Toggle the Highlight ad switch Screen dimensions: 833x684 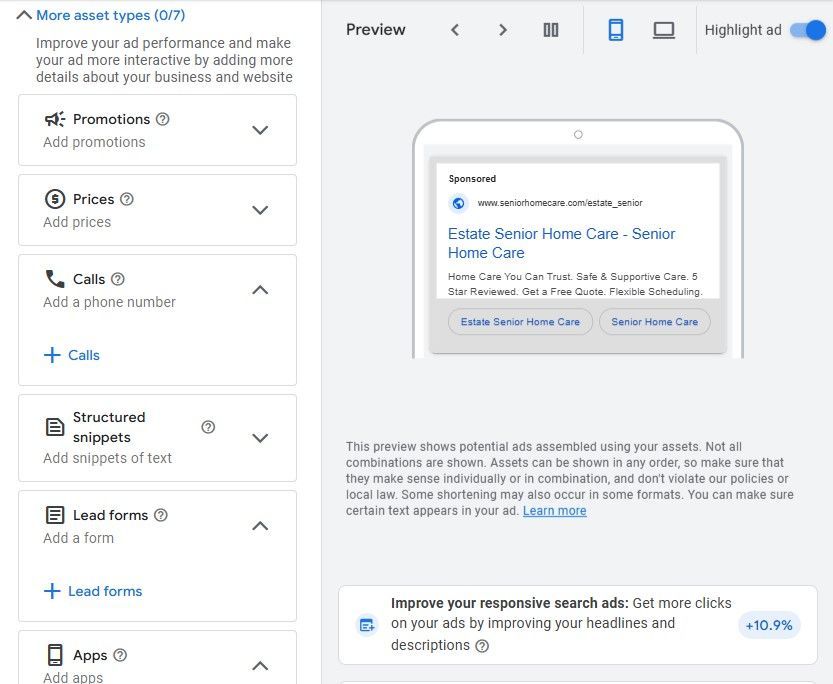click(808, 30)
